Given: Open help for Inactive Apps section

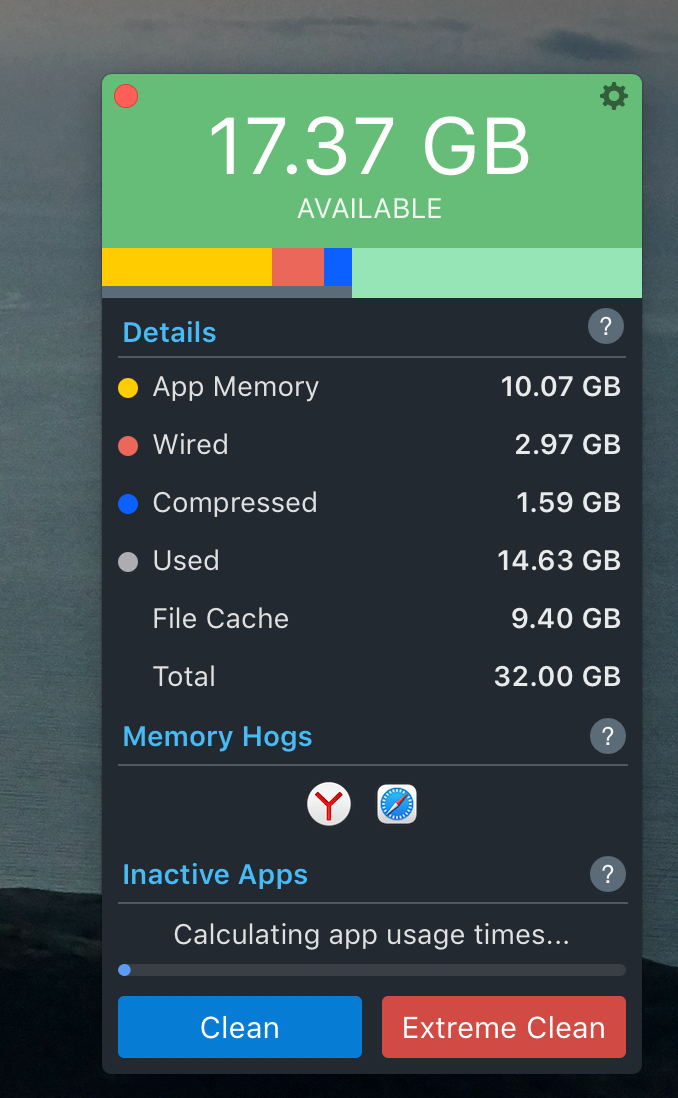Looking at the screenshot, I should click(x=607, y=874).
